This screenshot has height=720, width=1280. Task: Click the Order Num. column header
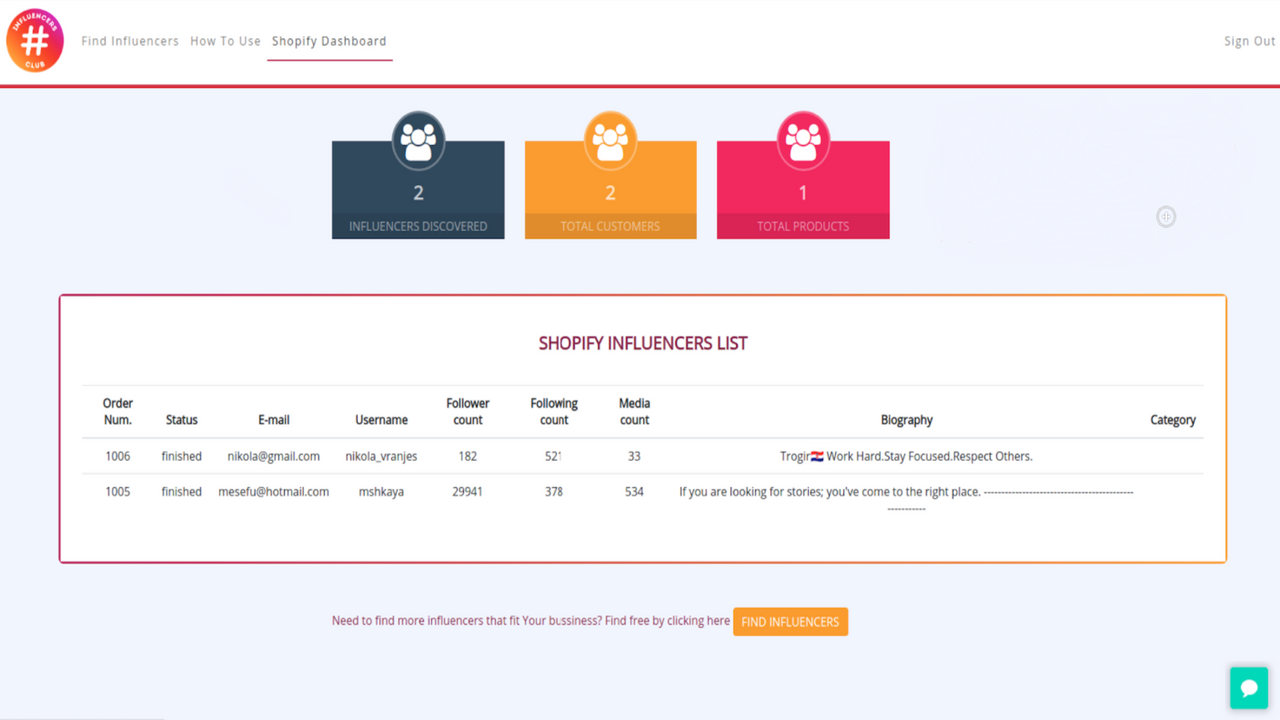point(118,411)
